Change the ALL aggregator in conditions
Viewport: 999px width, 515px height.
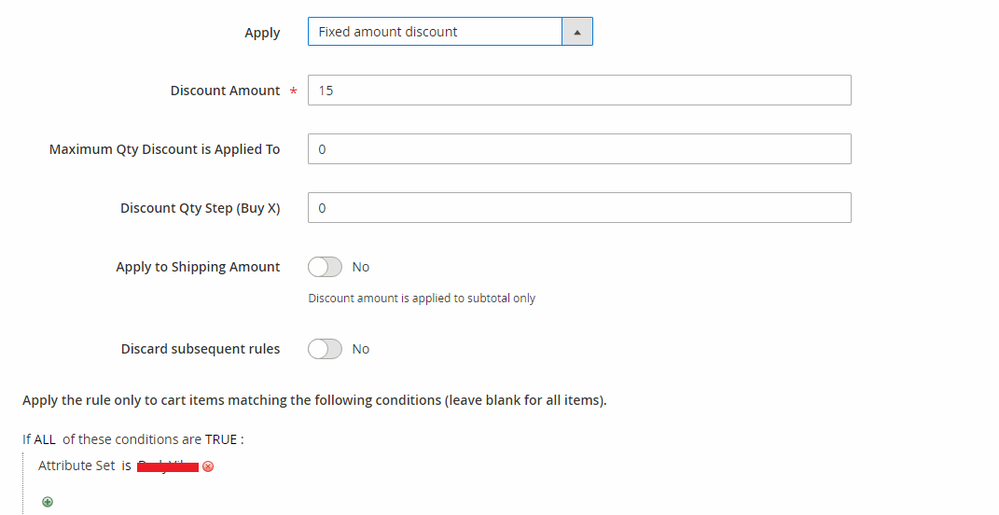(x=45, y=439)
